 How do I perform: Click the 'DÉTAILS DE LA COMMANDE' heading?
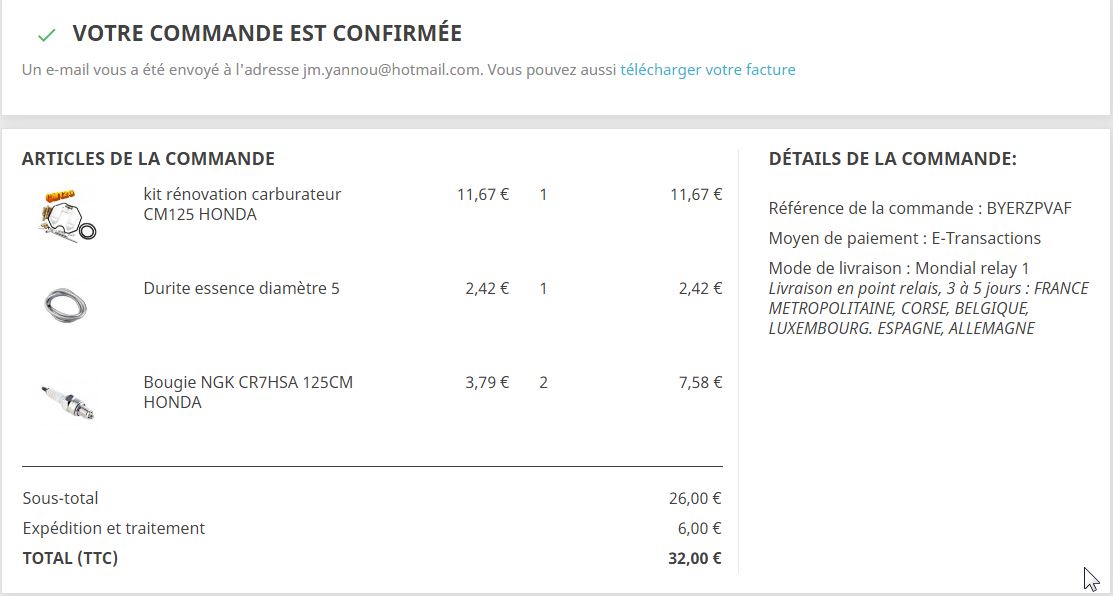pos(892,158)
